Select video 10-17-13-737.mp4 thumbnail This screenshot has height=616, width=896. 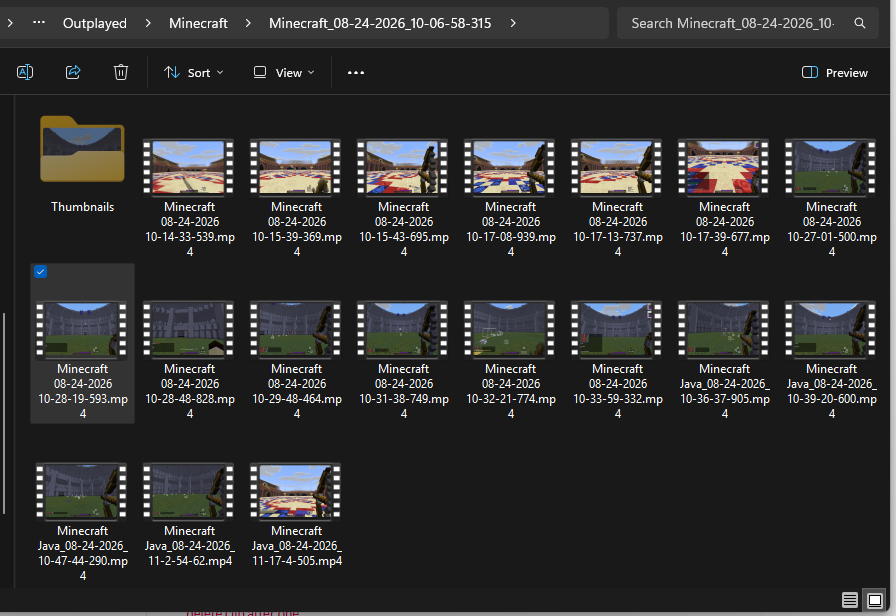pyautogui.click(x=617, y=167)
